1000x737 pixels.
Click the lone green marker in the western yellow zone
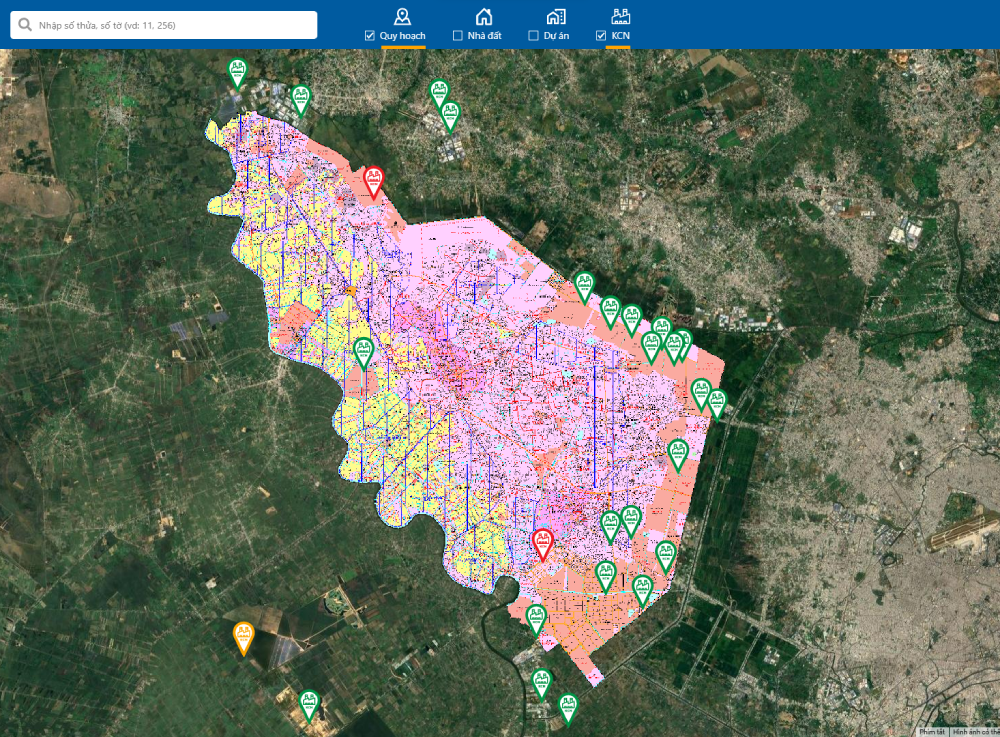[x=363, y=352]
